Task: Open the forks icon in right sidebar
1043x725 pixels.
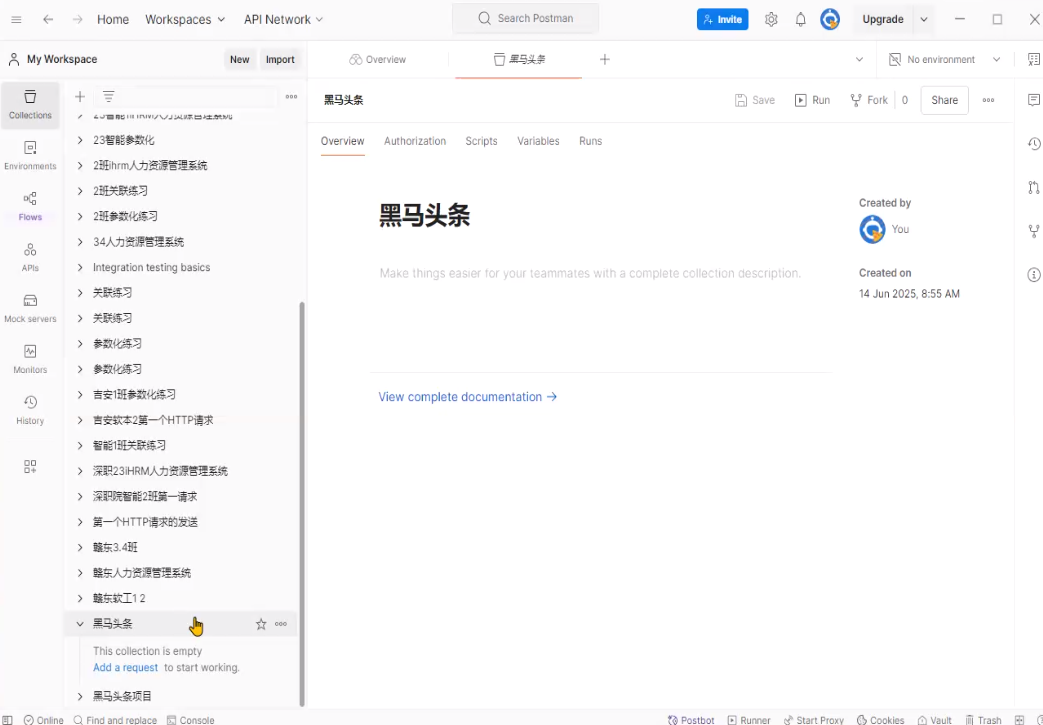Action: click(x=1033, y=231)
